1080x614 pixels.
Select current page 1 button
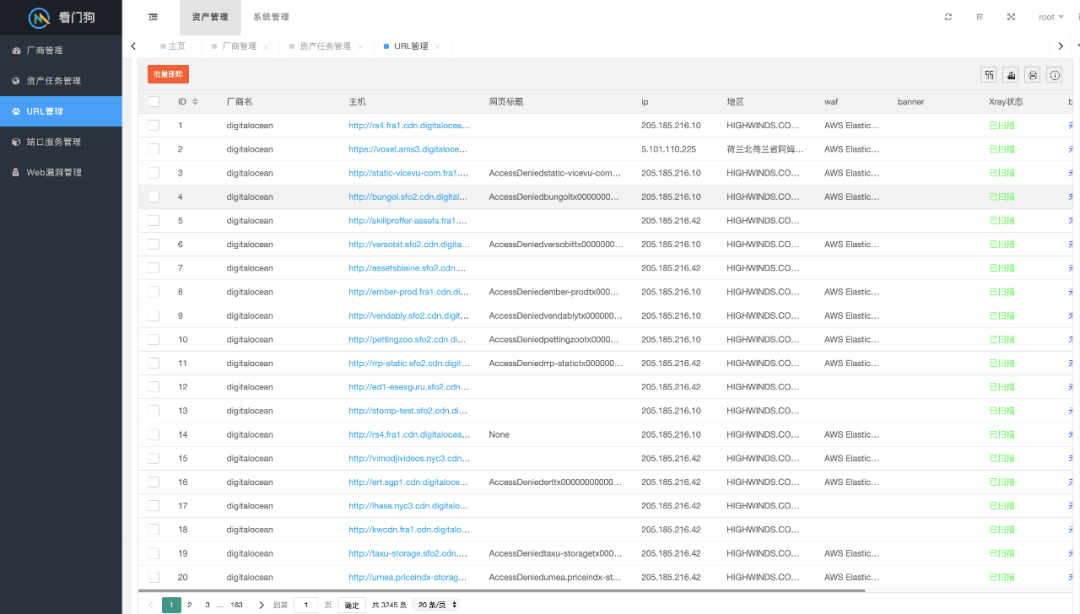coord(172,605)
